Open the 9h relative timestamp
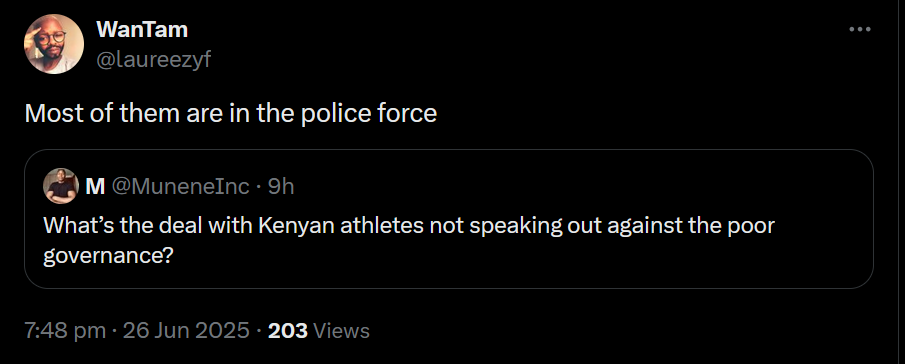905x364 pixels. pyautogui.click(x=281, y=186)
